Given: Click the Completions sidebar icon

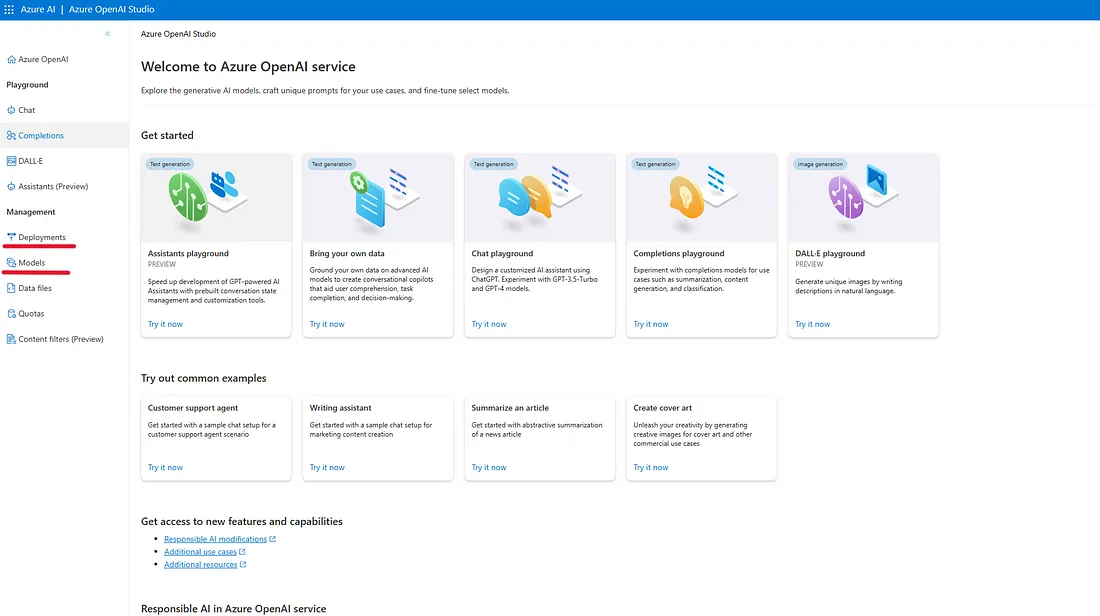Looking at the screenshot, I should click(x=11, y=135).
